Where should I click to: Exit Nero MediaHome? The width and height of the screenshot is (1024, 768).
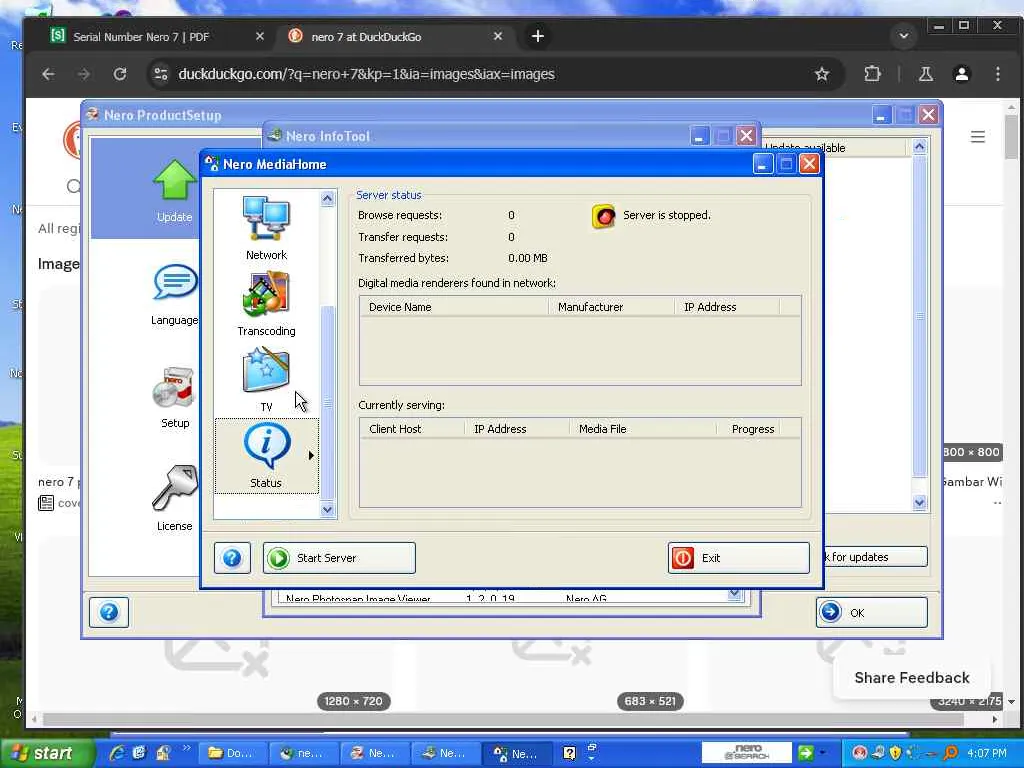[739, 558]
